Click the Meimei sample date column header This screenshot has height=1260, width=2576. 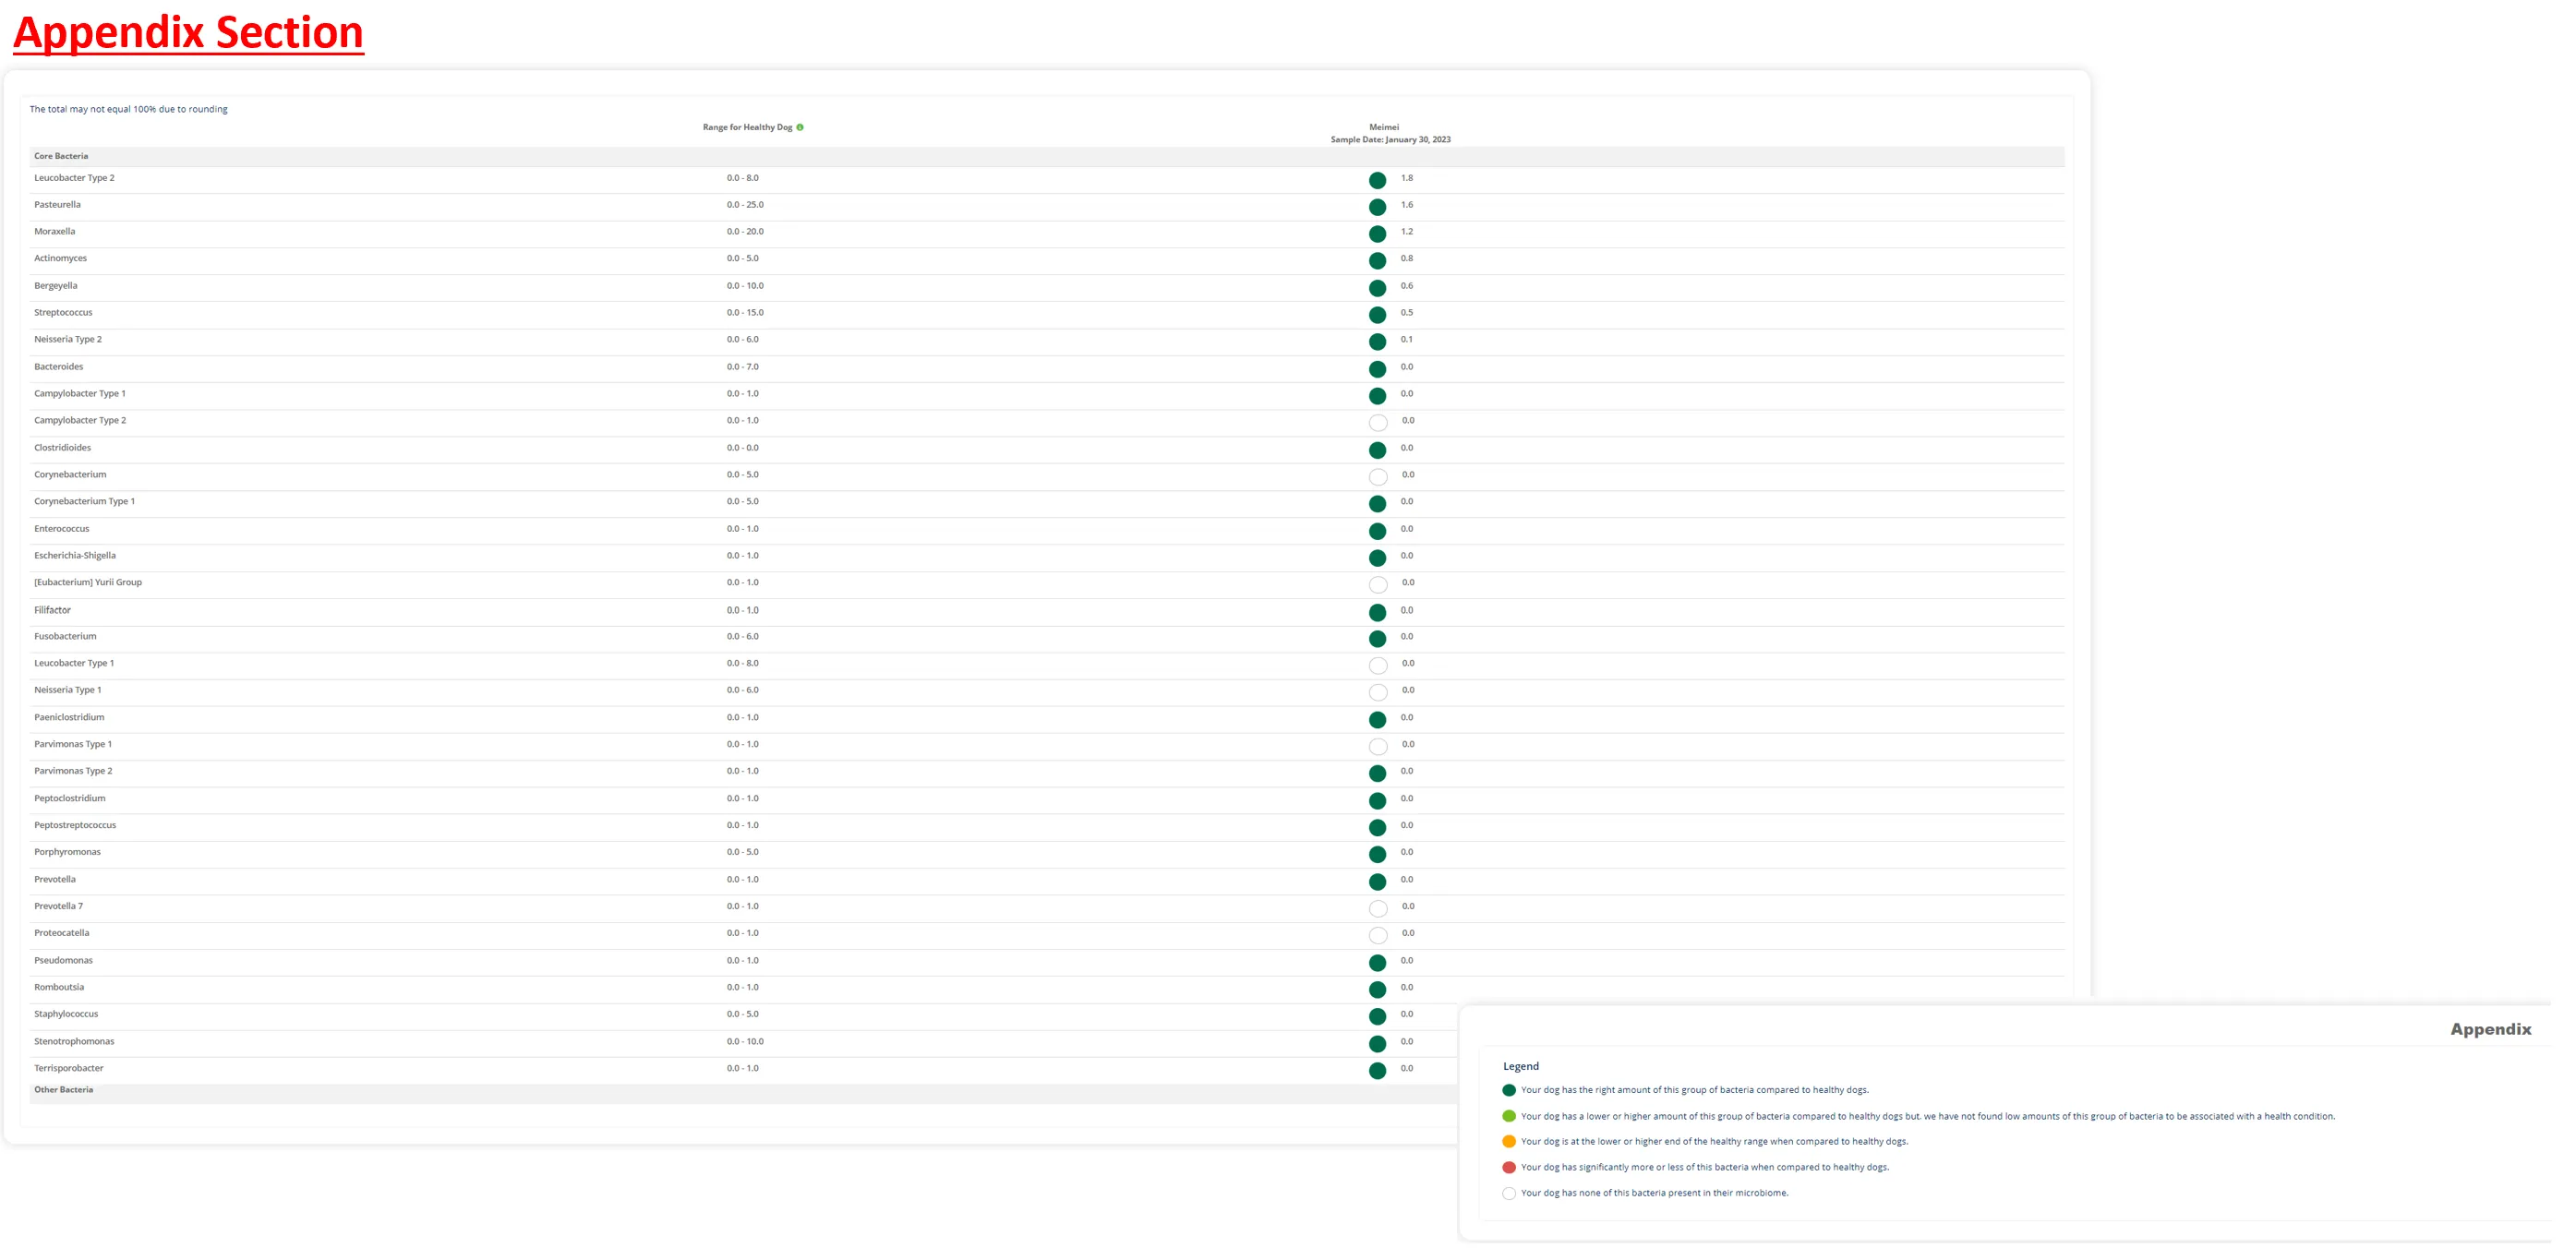coord(1390,133)
